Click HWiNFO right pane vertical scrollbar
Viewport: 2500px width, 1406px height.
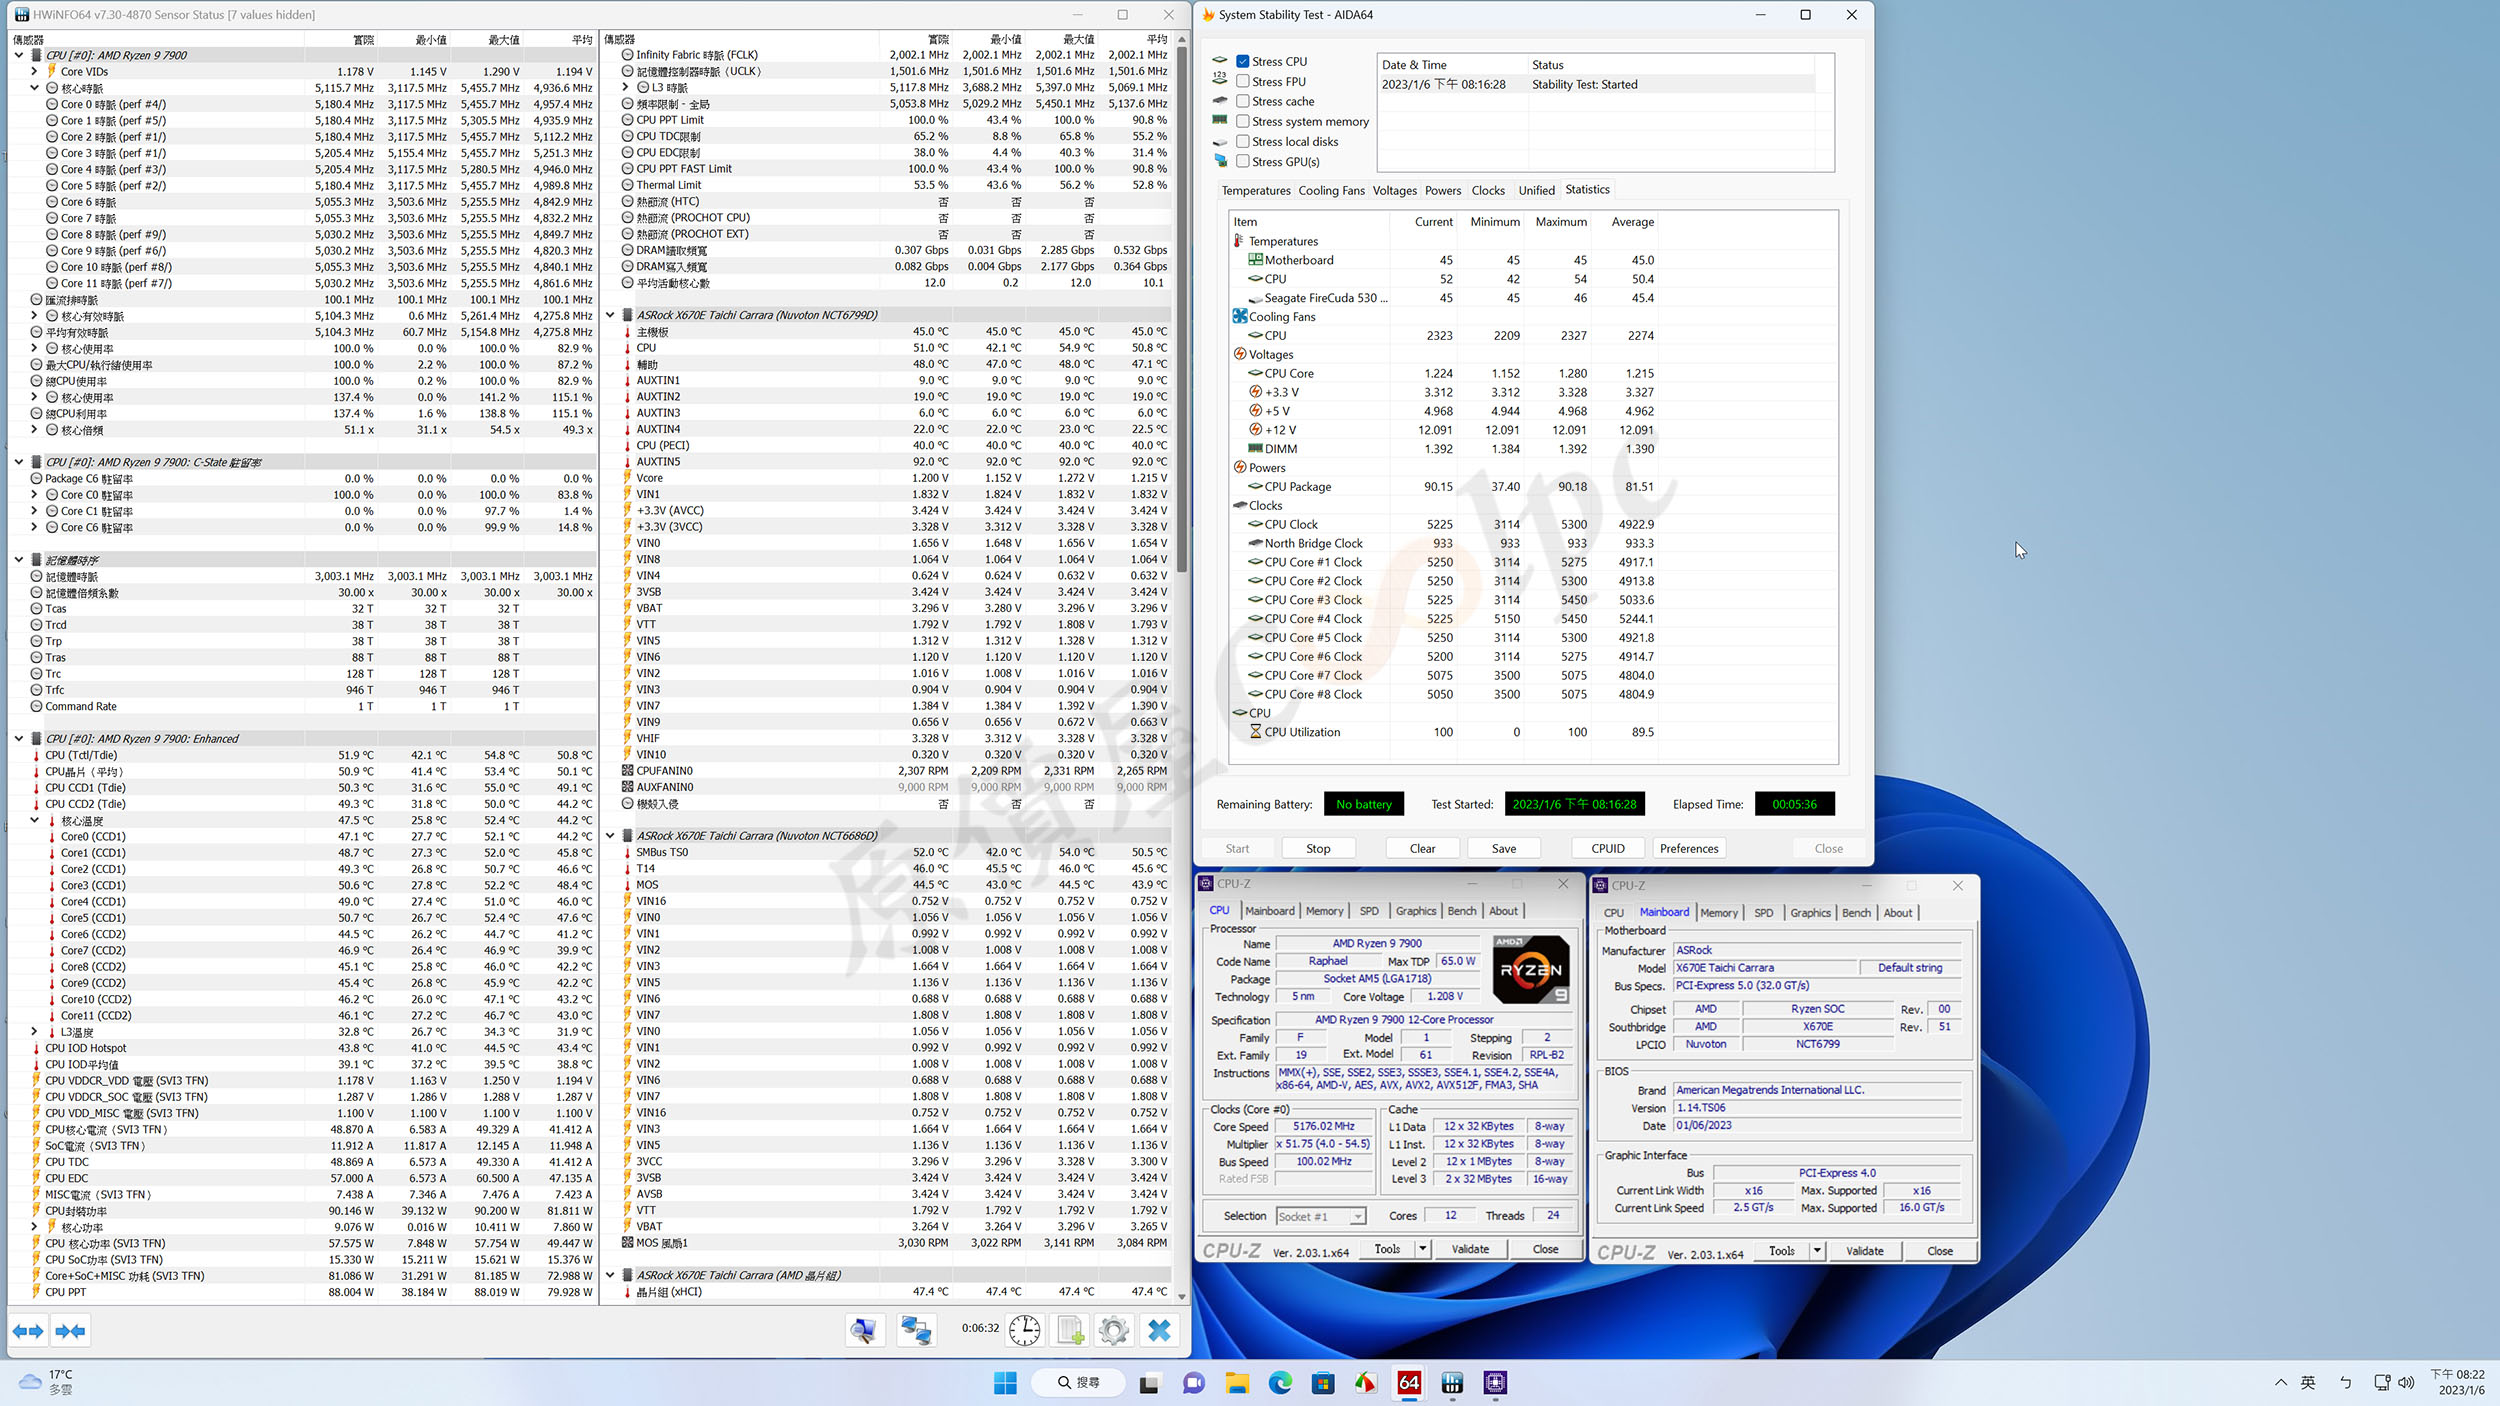tap(1181, 310)
